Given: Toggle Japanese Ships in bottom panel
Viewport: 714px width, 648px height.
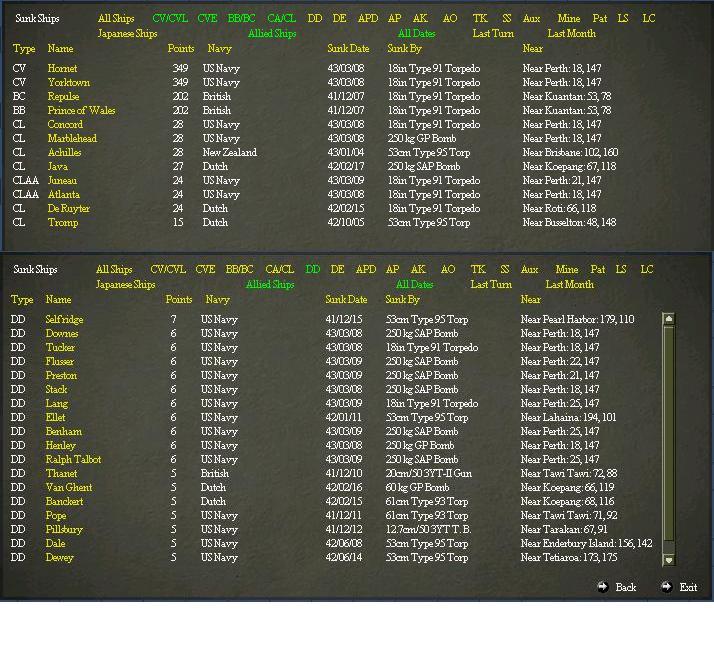Looking at the screenshot, I should (x=126, y=285).
